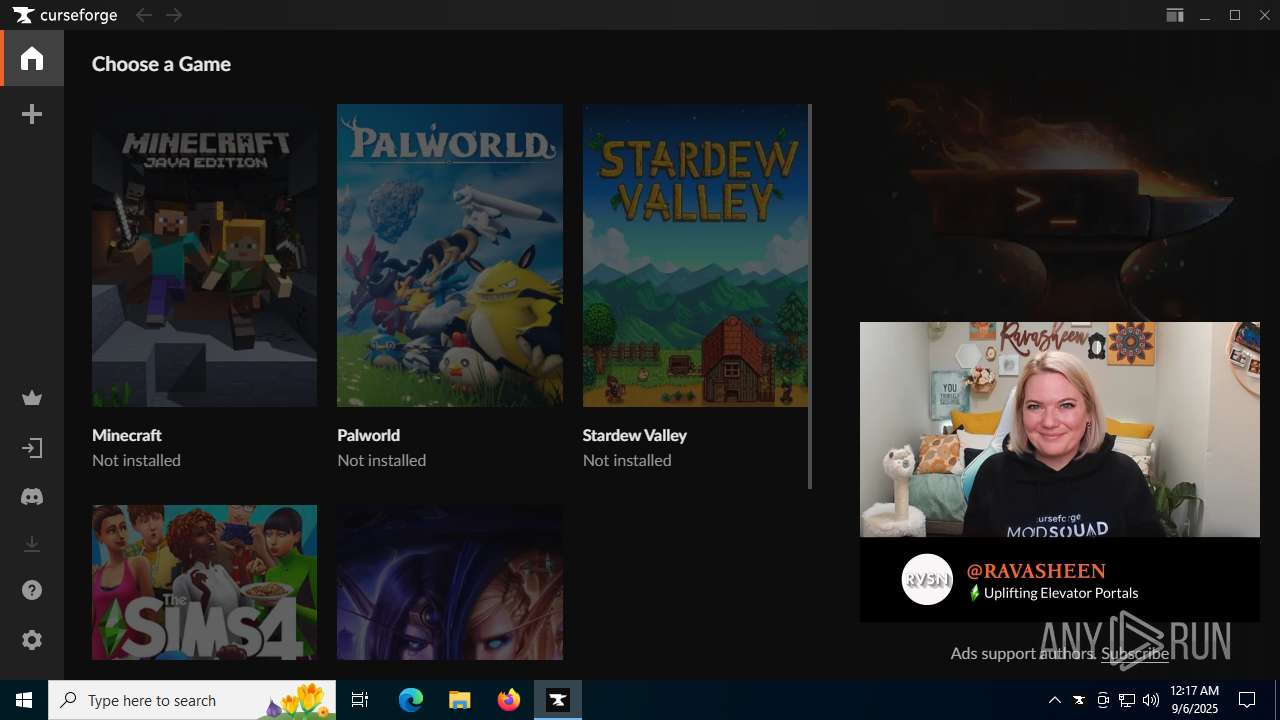Screen dimensions: 1280x720
Task: Open the Windows Start menu
Action: click(24, 700)
